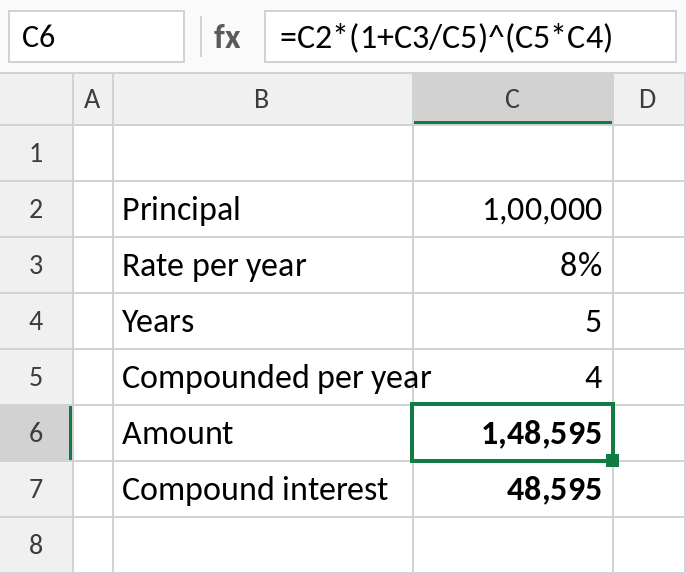The height and width of the screenshot is (574, 686).
Task: Click the 'Amount' label cell
Action: coord(262,433)
